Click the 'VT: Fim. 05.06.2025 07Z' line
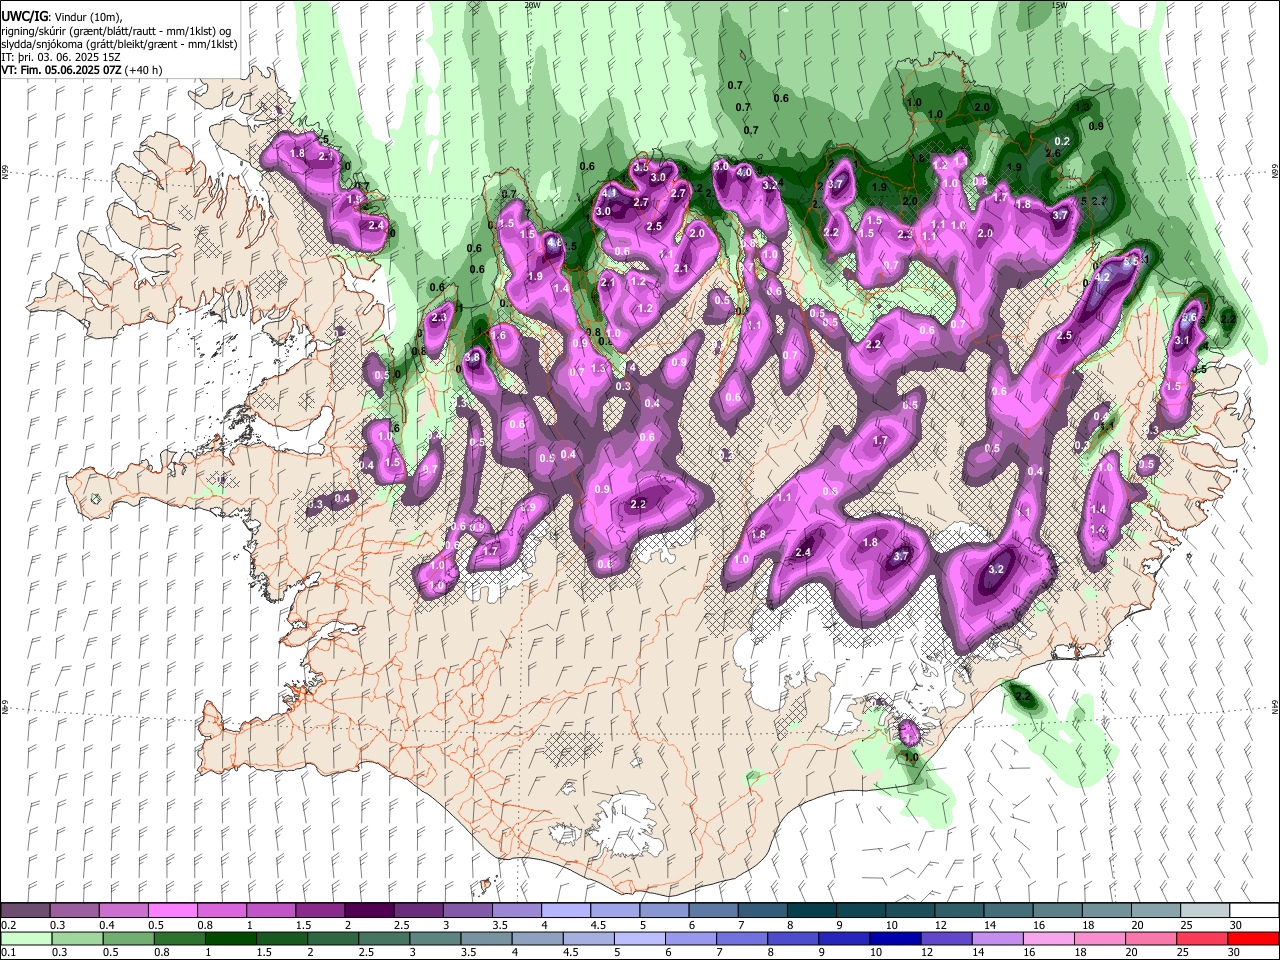This screenshot has height=960, width=1280. tap(62, 70)
